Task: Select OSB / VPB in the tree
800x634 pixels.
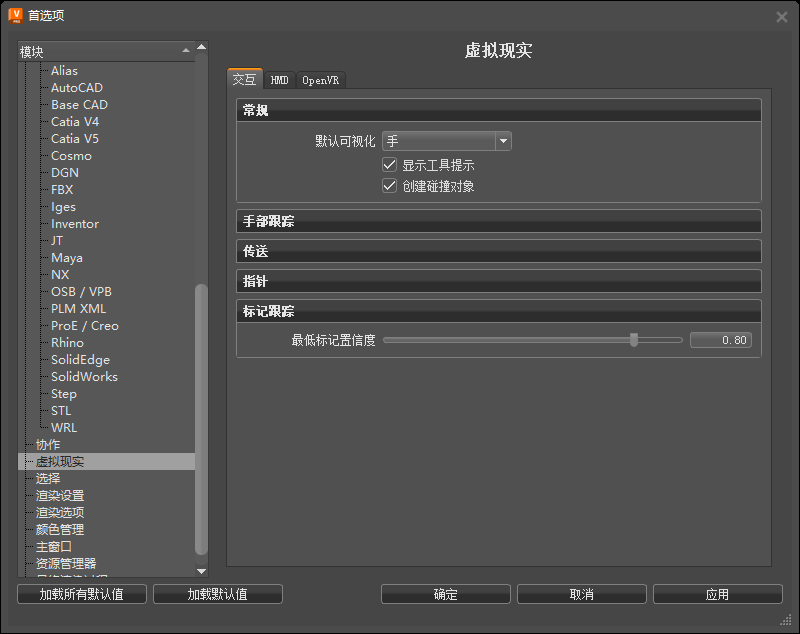Action: [81, 292]
